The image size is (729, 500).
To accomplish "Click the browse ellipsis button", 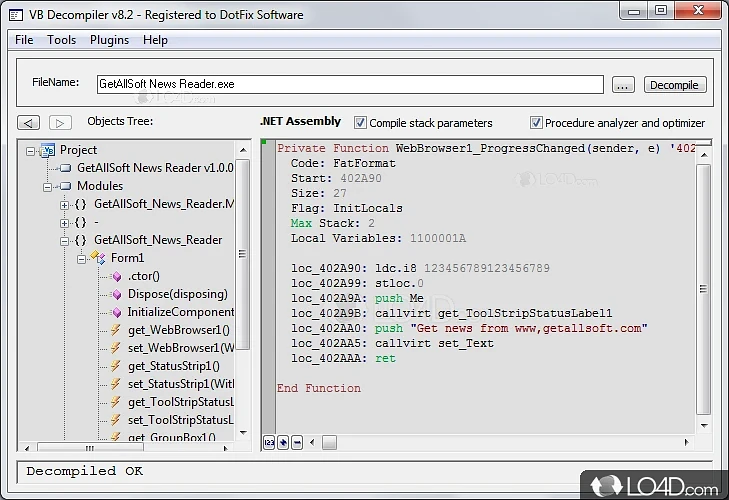I will point(623,85).
